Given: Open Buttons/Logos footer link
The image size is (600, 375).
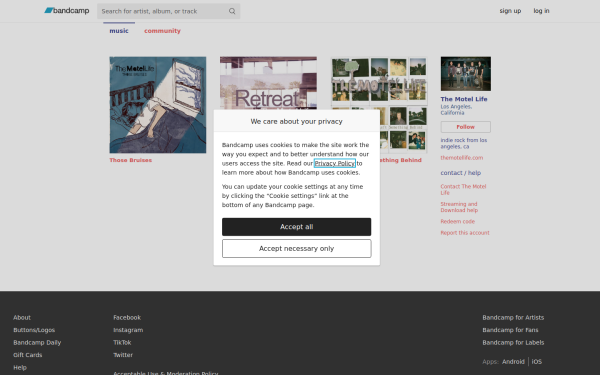Looking at the screenshot, I should 34,330.
